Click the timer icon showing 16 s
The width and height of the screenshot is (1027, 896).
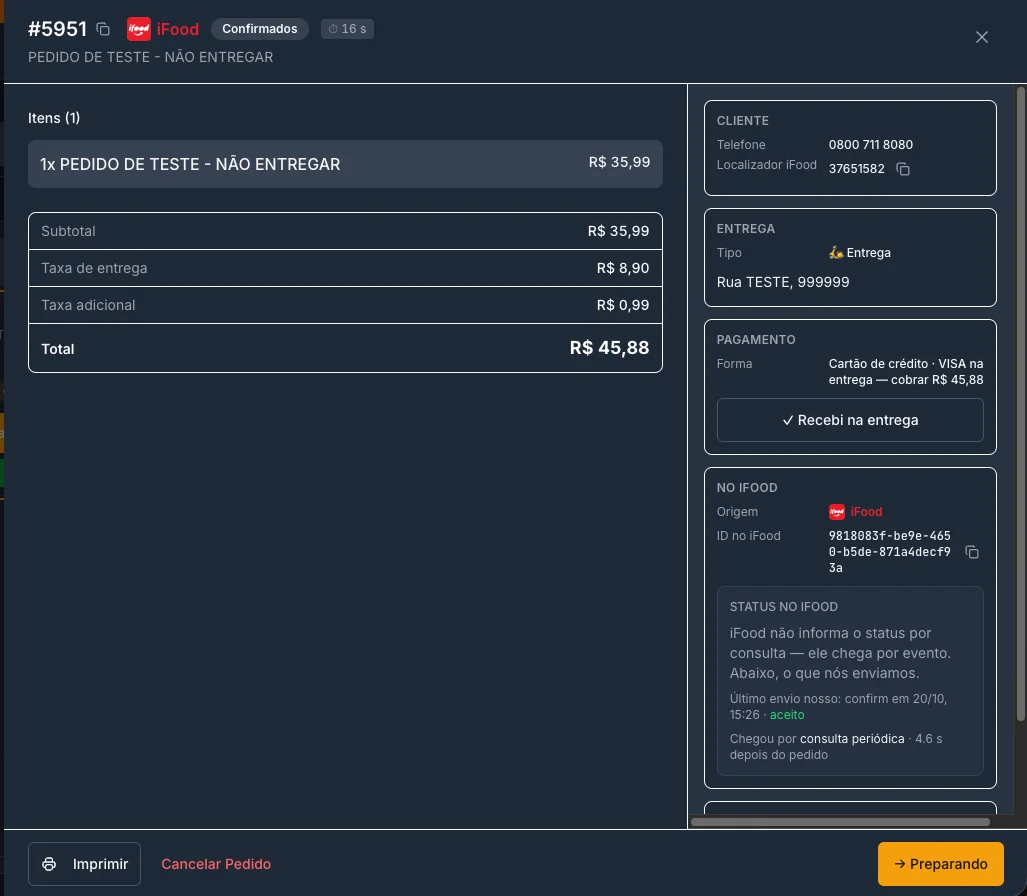click(333, 29)
